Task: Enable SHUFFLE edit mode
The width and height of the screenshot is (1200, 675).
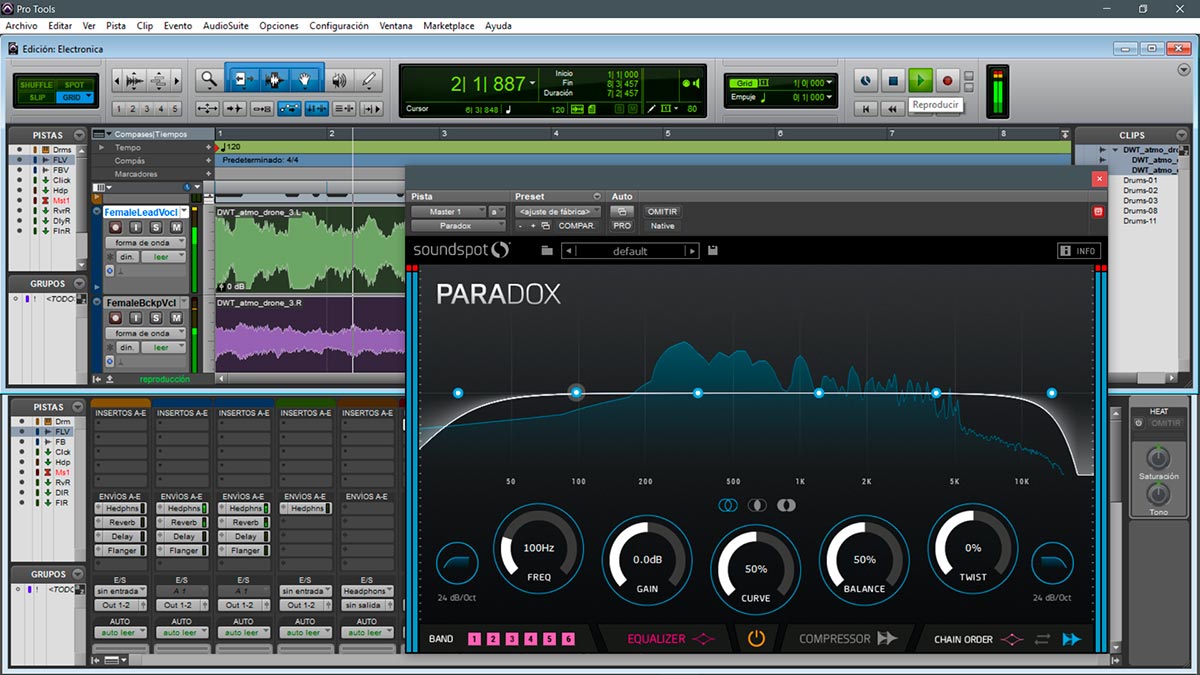Action: [37, 85]
